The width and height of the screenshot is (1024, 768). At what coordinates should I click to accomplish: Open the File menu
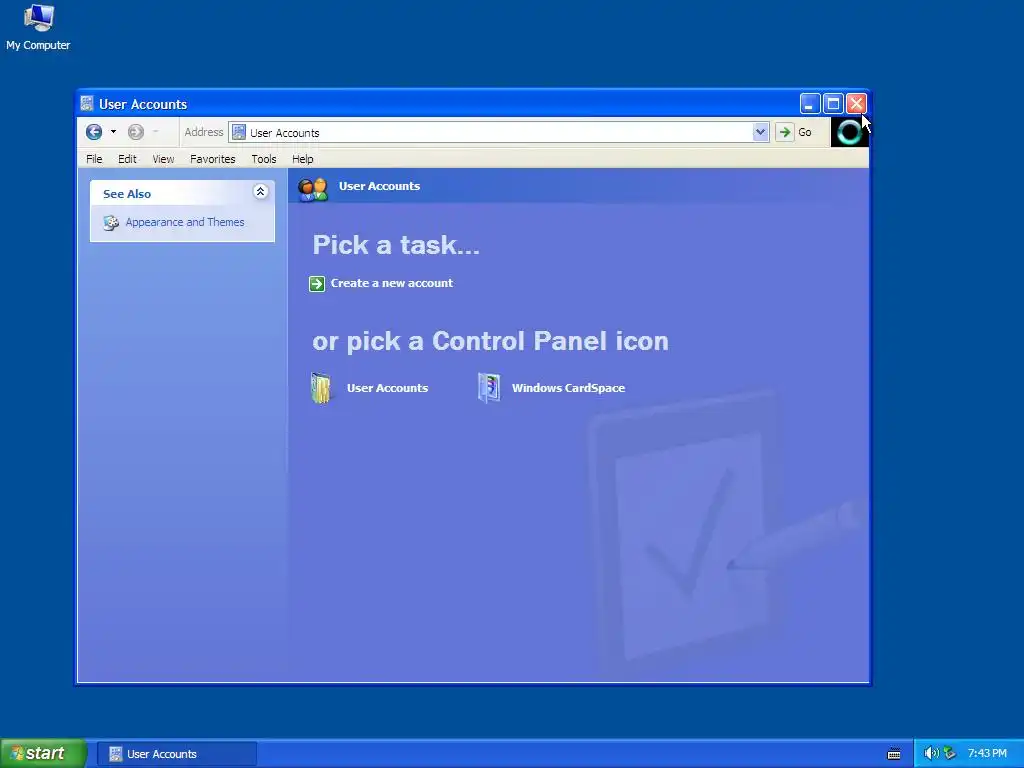coord(94,159)
